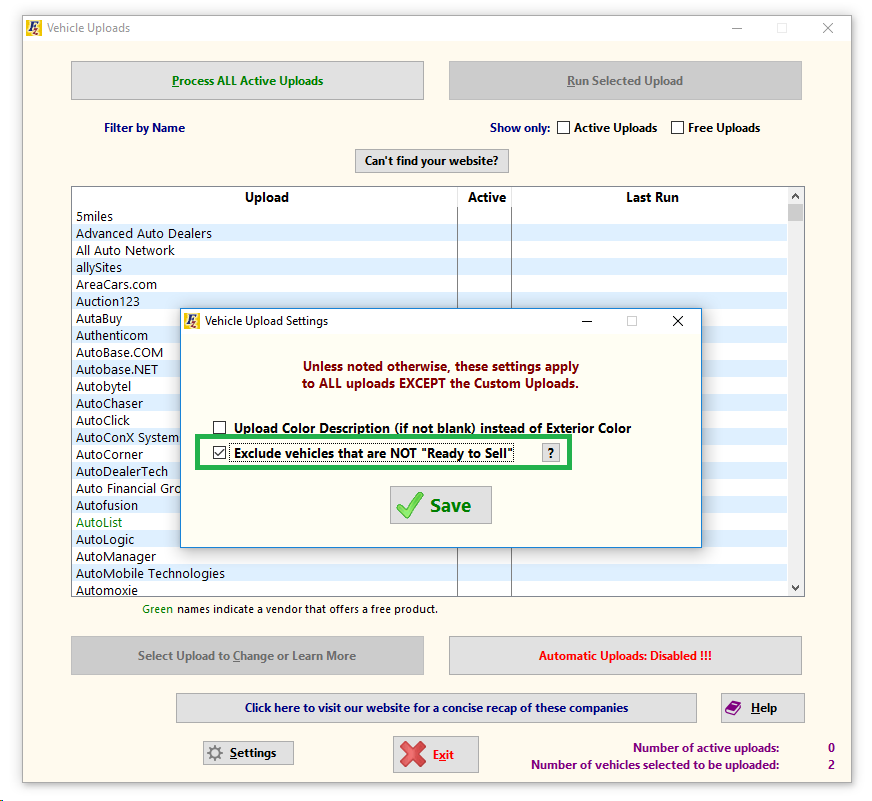Check the Free Uploads filter box
Screen dimensions: 872x801
coord(677,128)
